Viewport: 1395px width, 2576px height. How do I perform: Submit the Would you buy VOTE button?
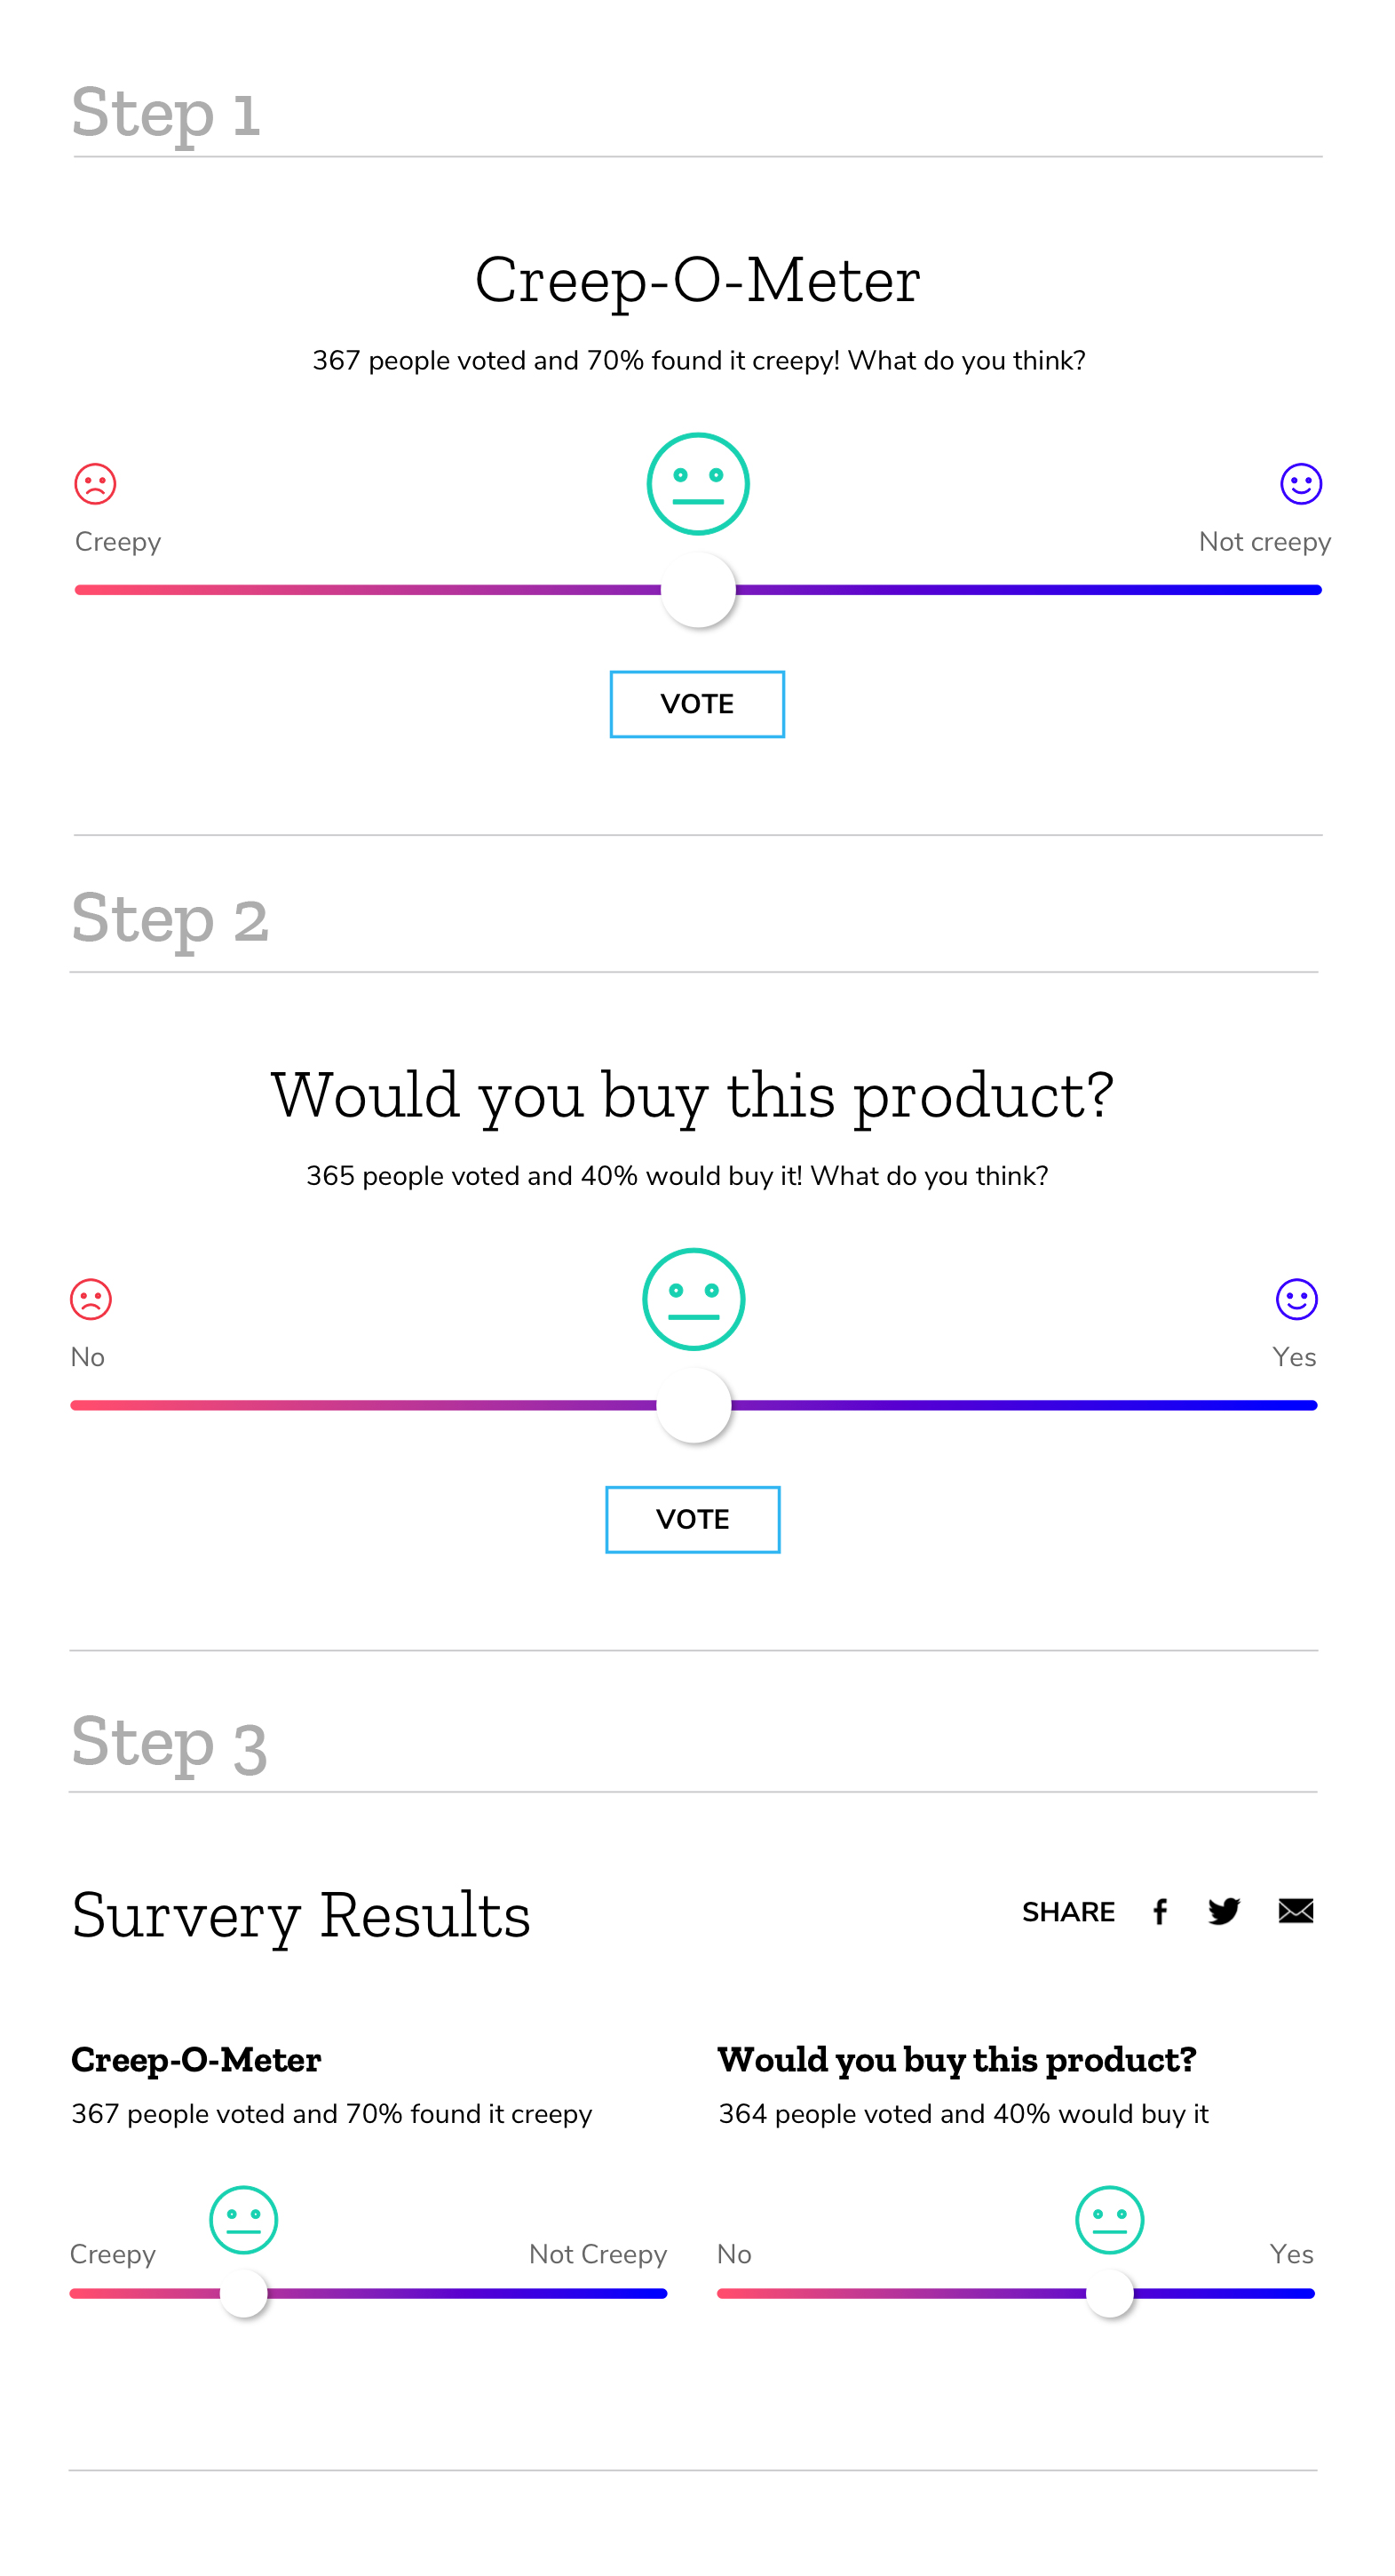tap(693, 1519)
